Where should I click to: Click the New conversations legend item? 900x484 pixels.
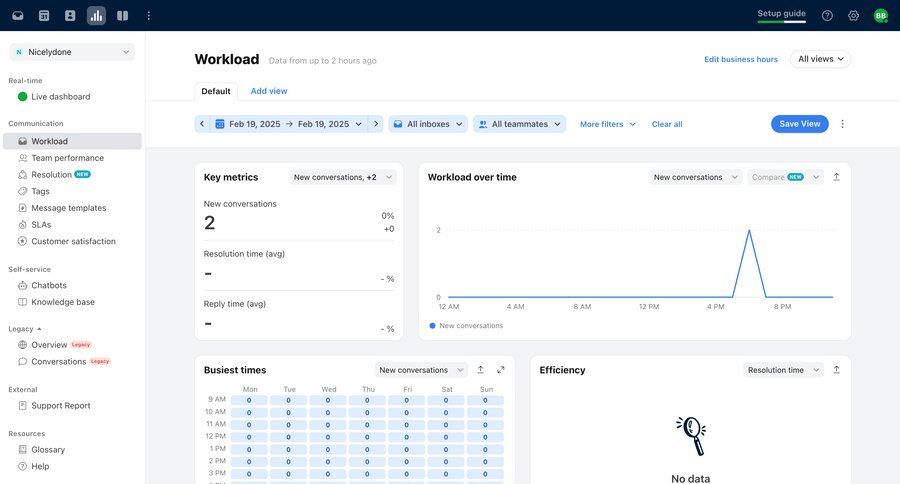point(466,326)
